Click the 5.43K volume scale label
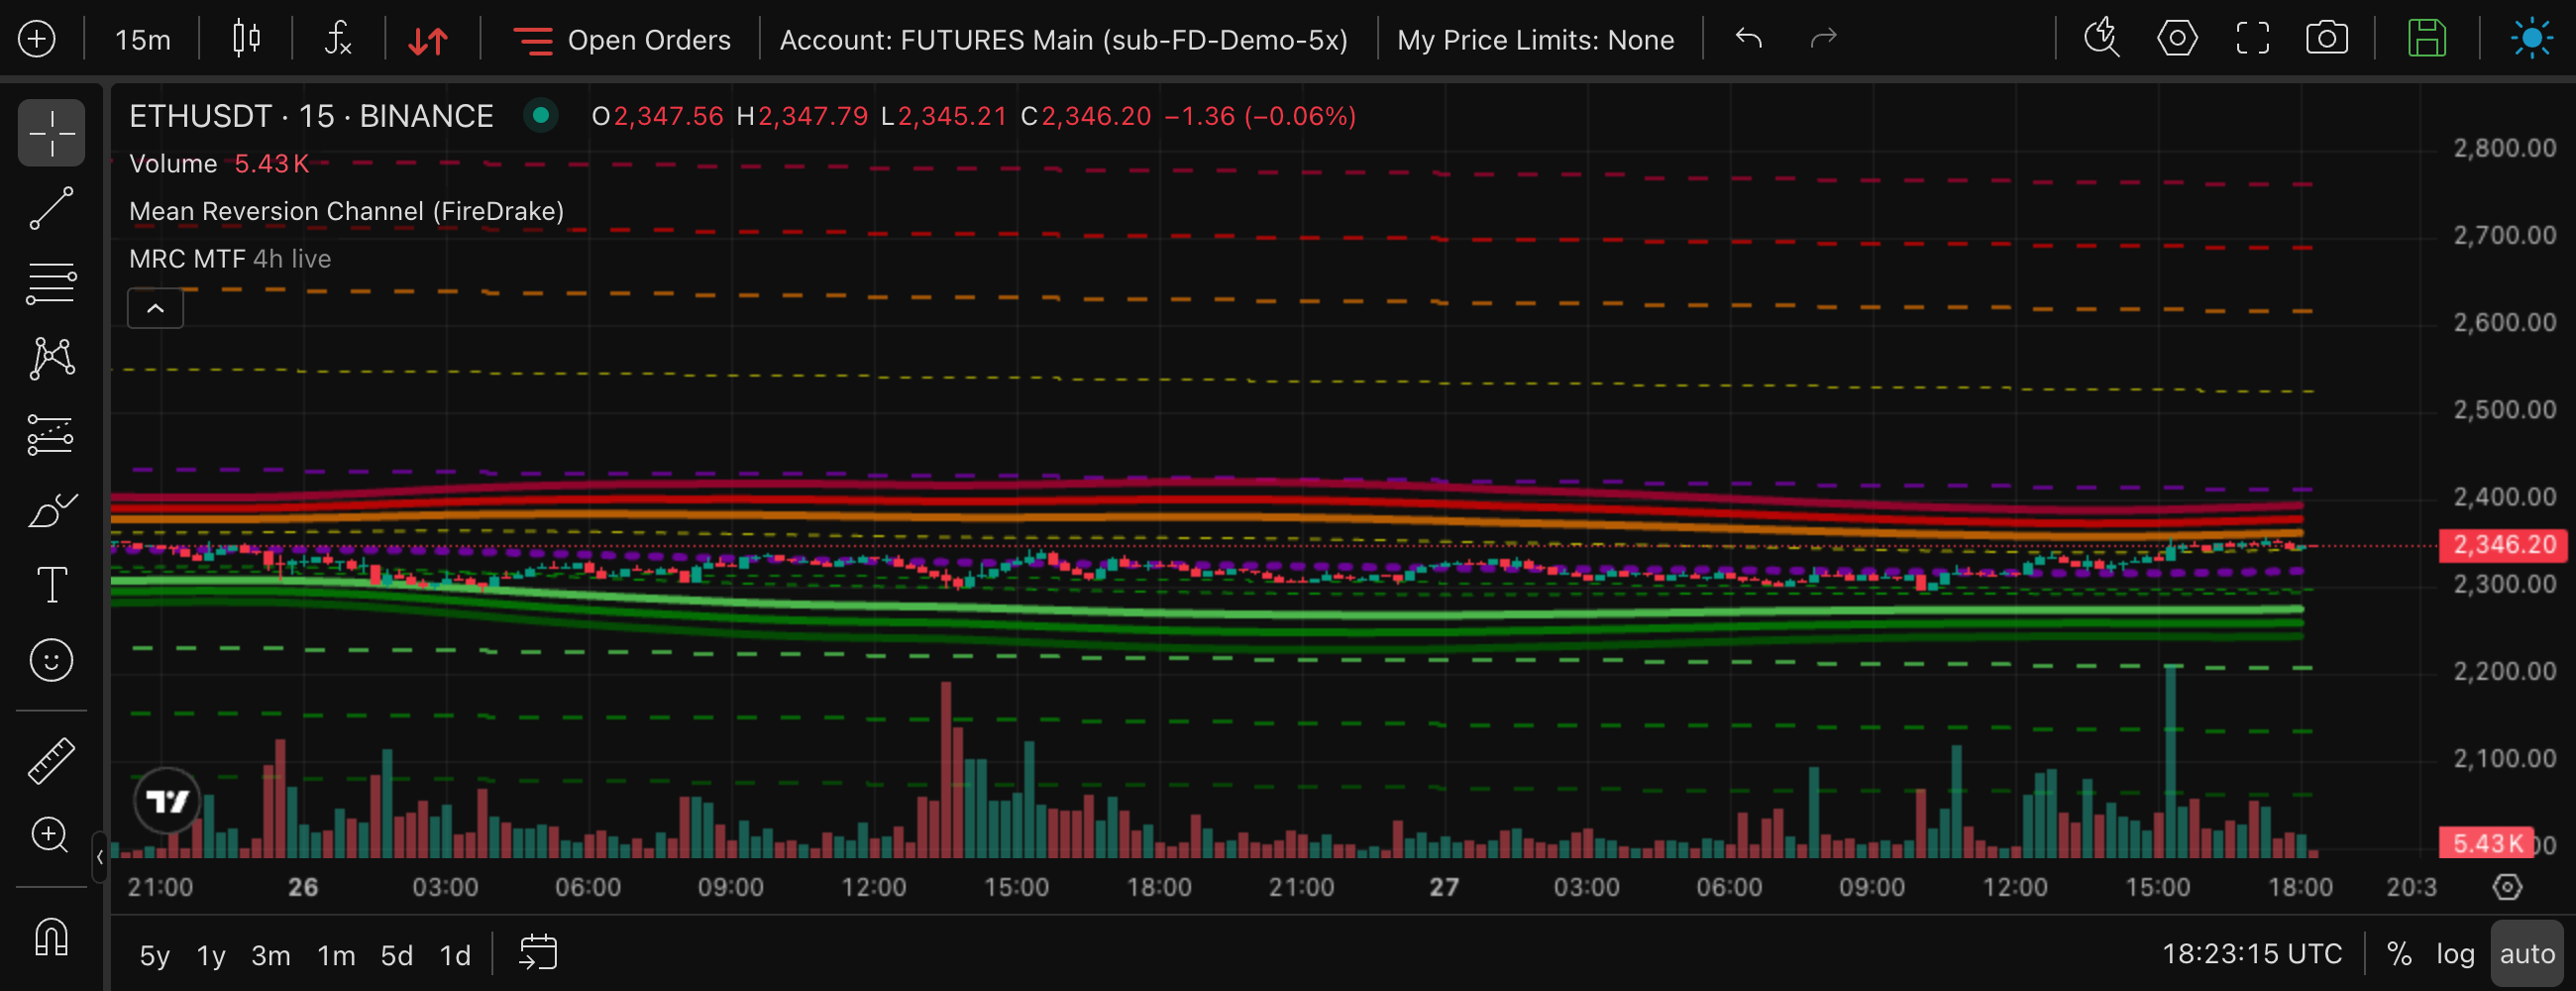 coord(2485,843)
